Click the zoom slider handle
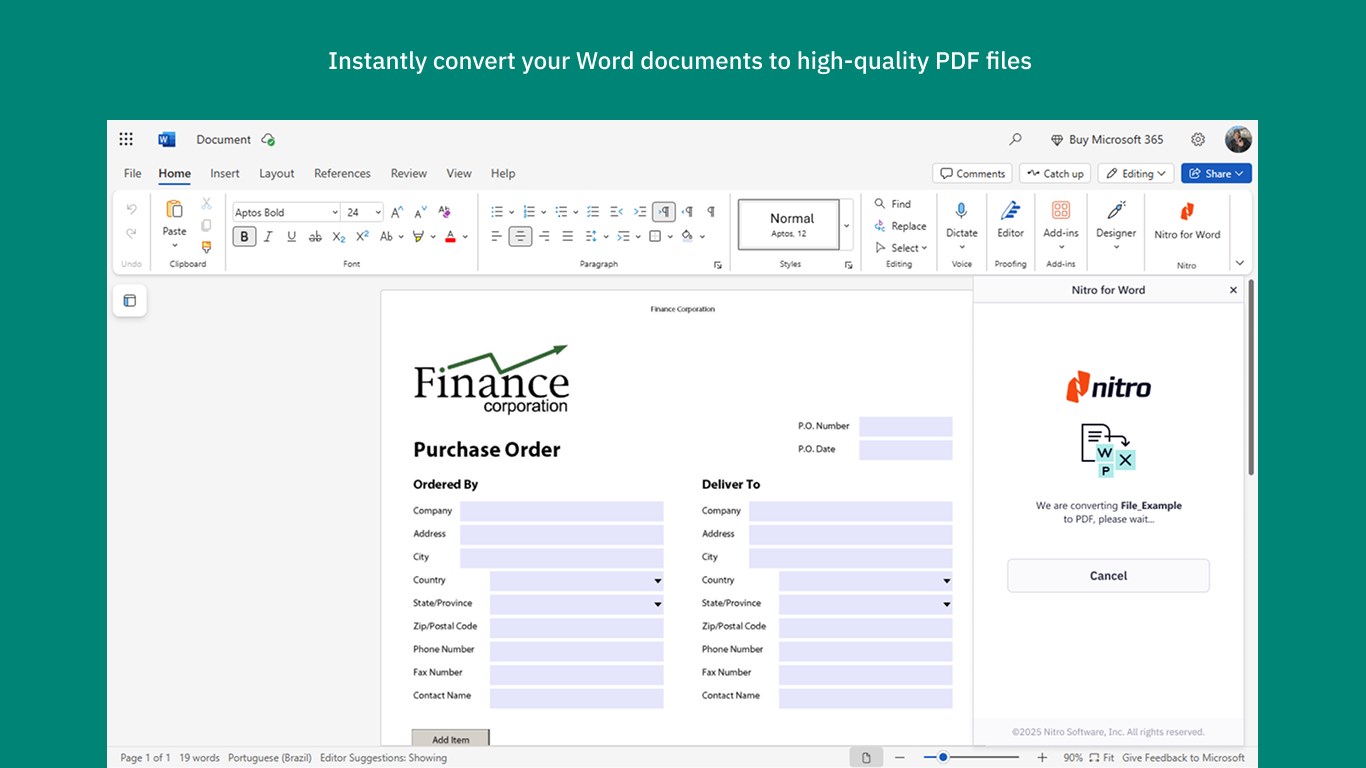1366x768 pixels. pyautogui.click(x=943, y=758)
